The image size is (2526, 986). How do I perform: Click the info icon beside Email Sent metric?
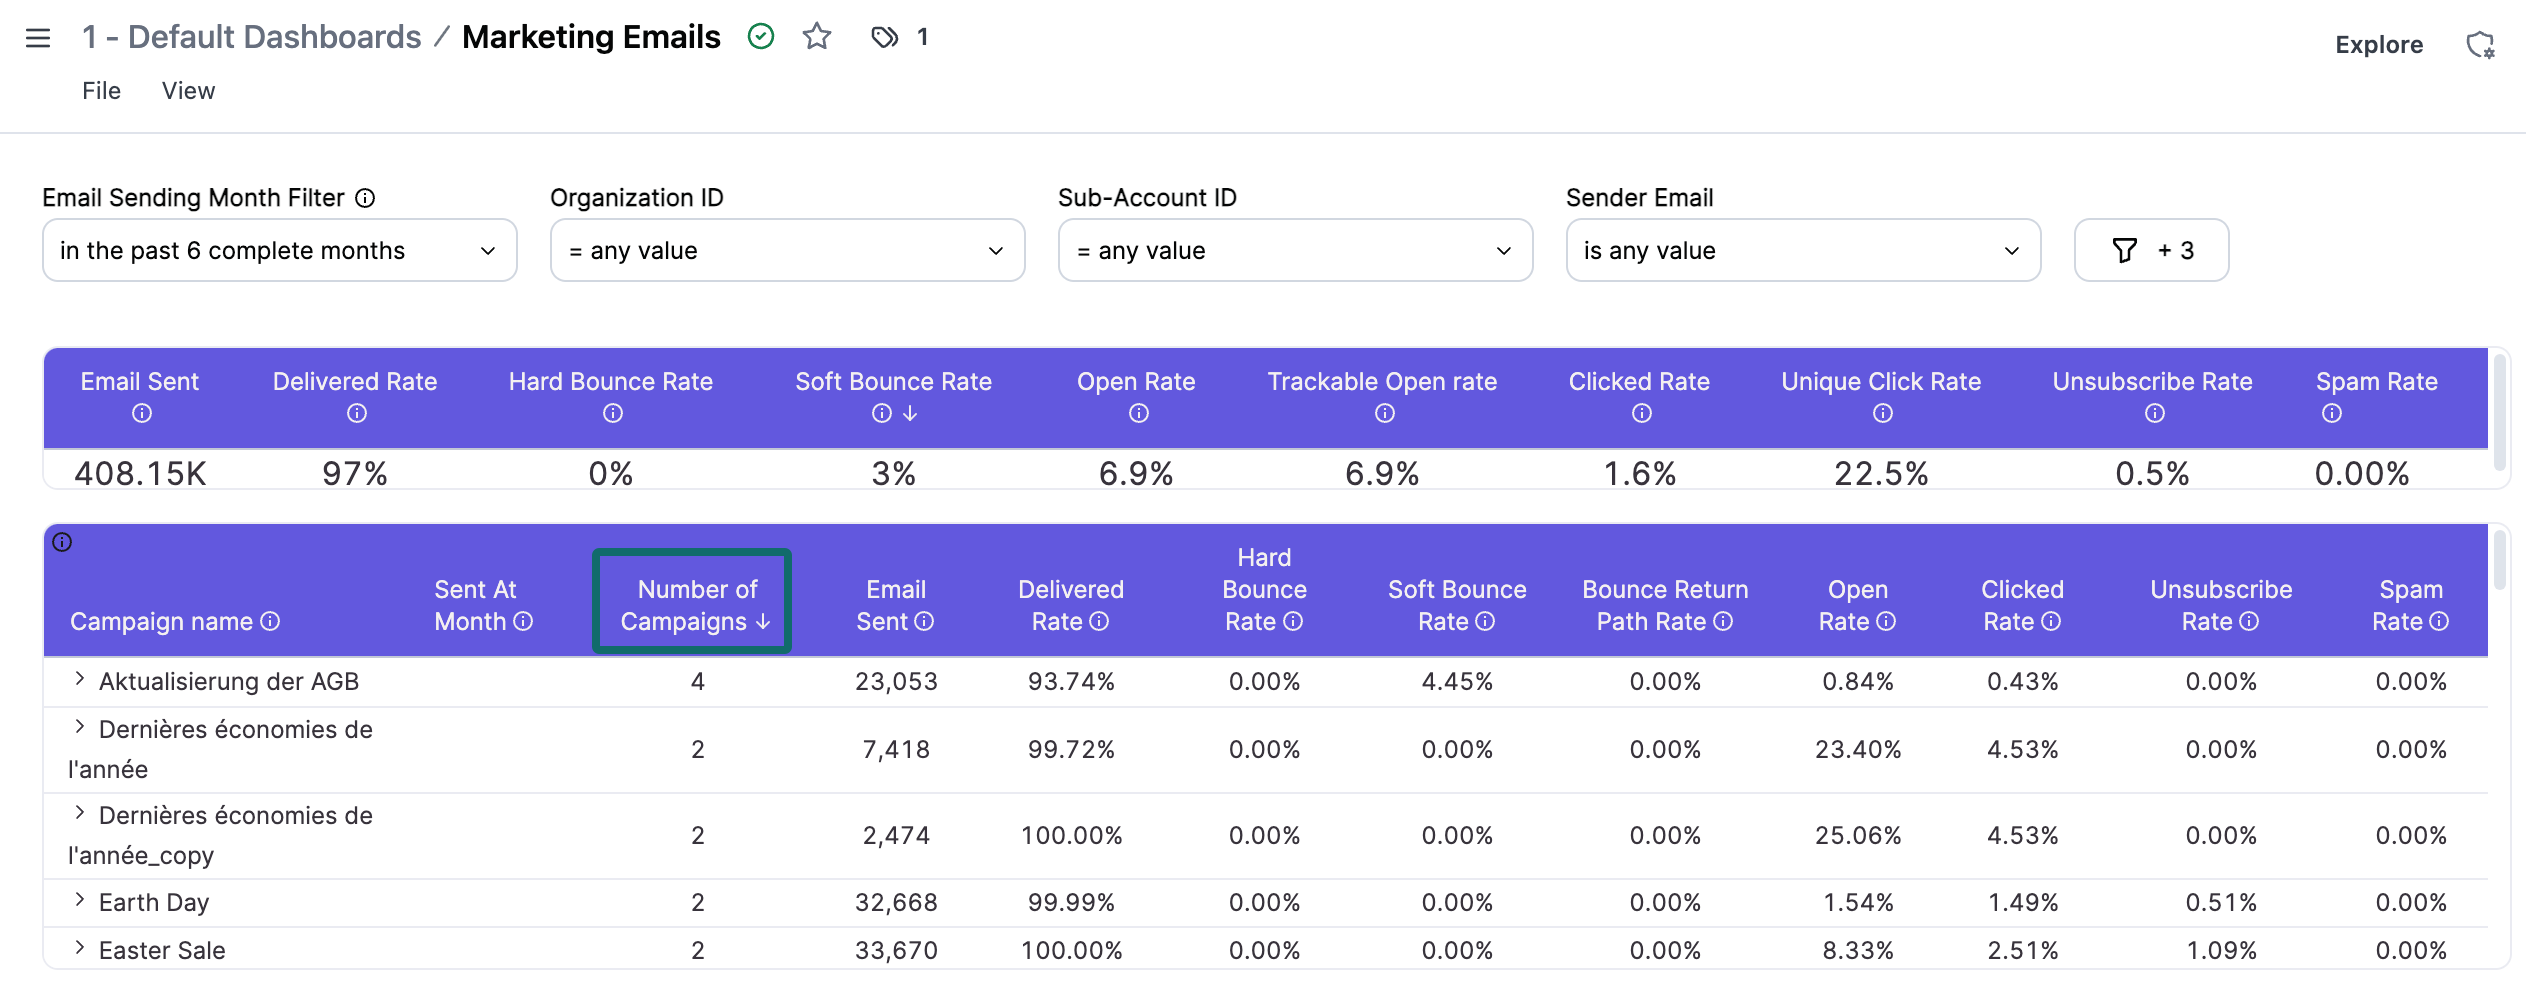[x=141, y=413]
